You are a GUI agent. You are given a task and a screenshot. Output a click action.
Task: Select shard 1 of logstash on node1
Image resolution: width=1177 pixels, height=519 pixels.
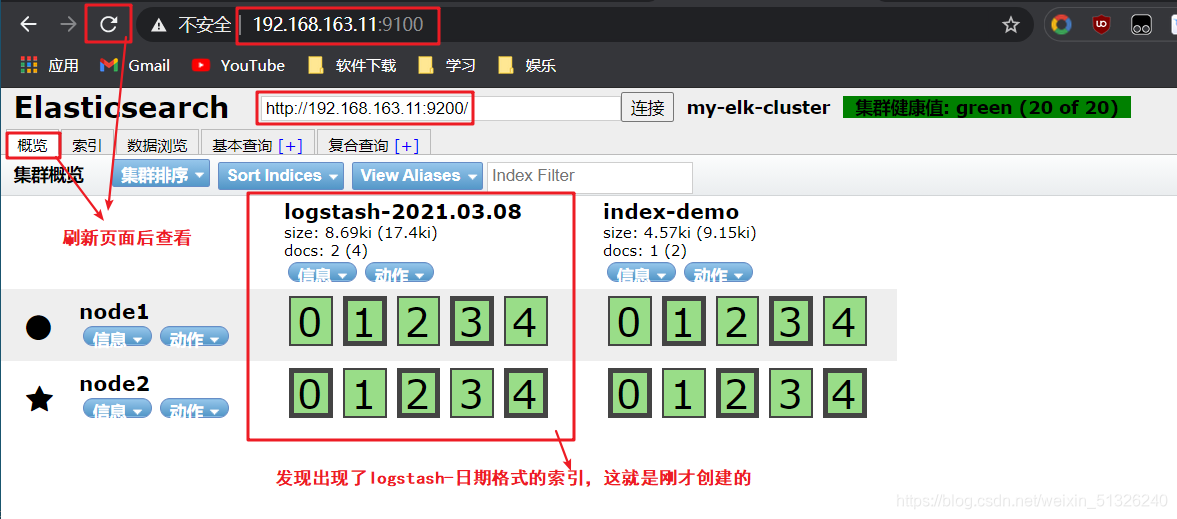tap(365, 321)
